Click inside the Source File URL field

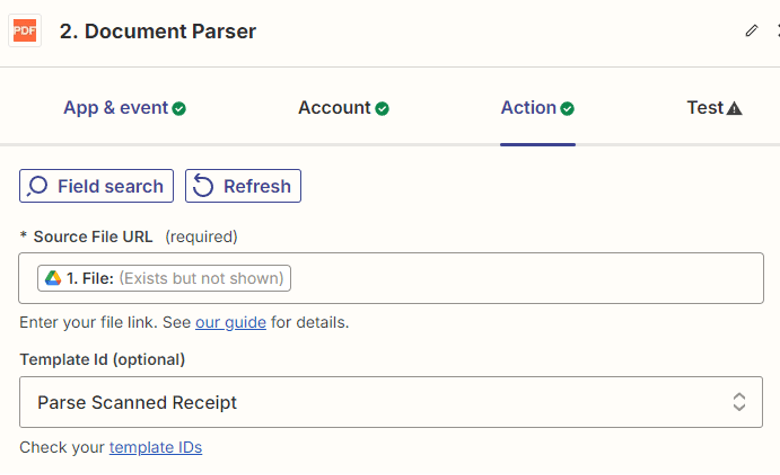click(520, 278)
